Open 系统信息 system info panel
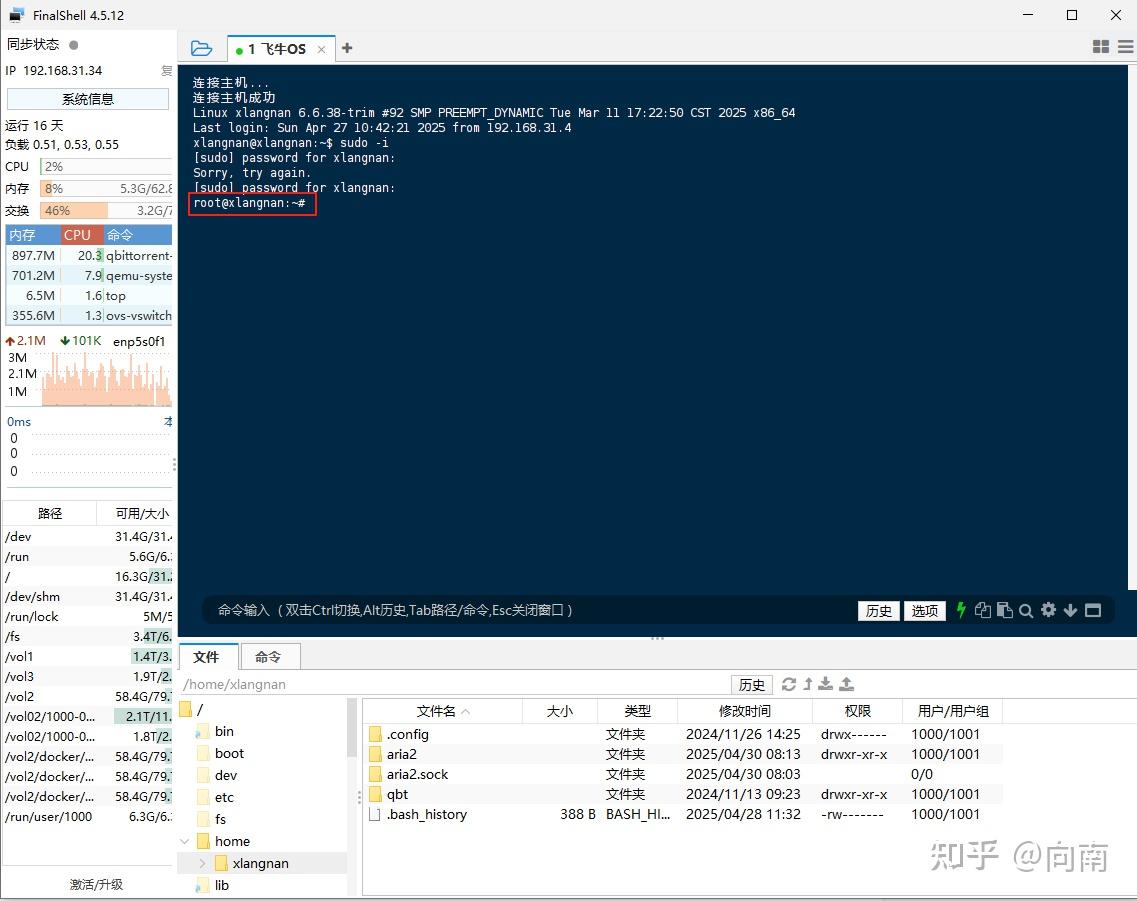The image size is (1137, 901). pyautogui.click(x=87, y=97)
